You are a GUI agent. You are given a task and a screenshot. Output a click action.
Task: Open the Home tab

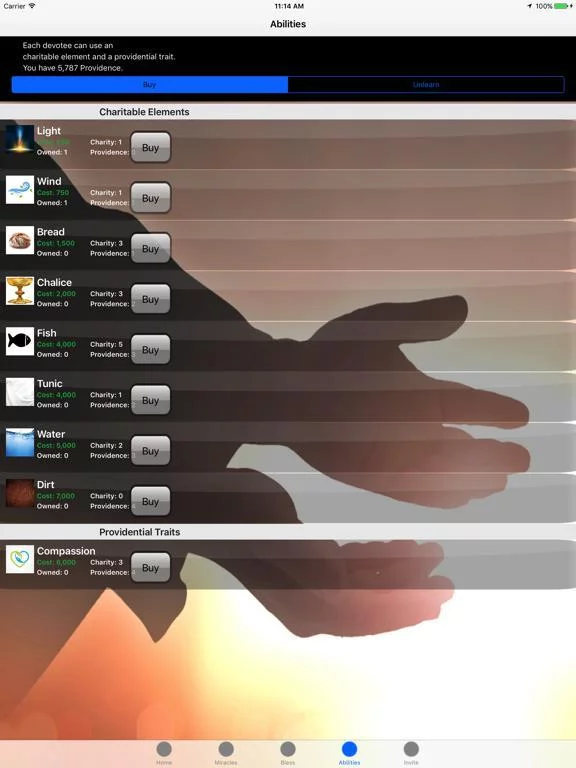click(164, 752)
